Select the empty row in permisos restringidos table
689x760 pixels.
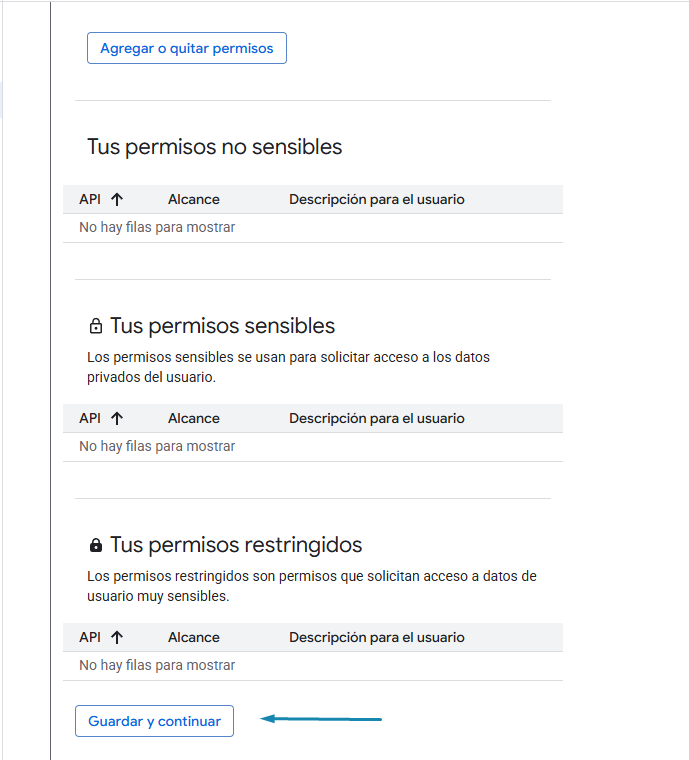[157, 665]
